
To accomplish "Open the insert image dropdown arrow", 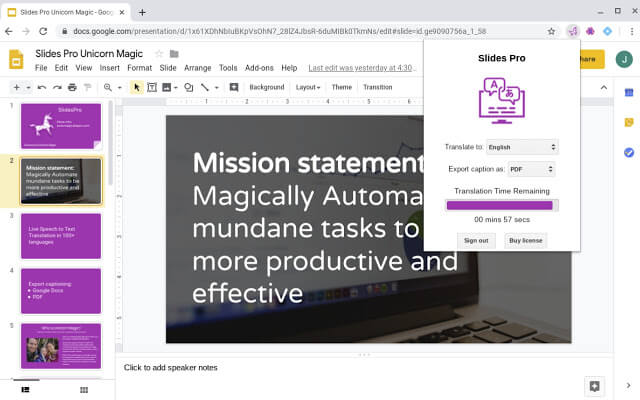I will [176, 87].
